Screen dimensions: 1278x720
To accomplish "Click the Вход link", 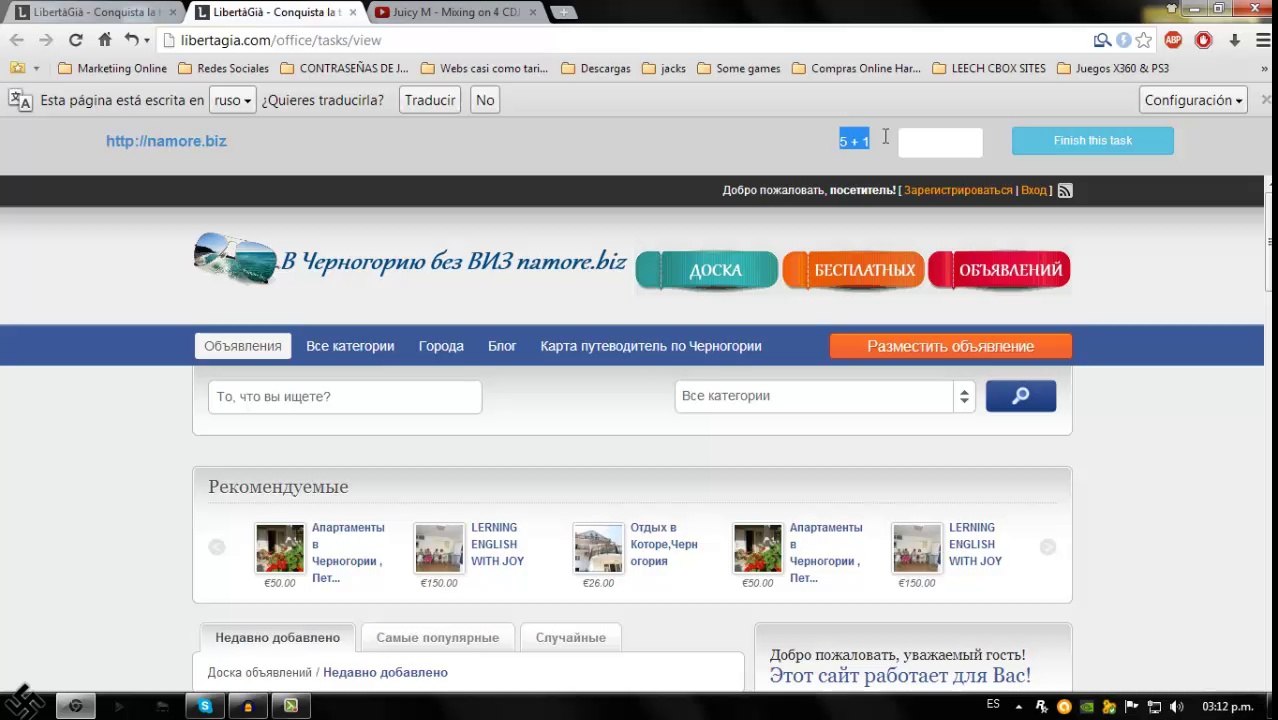I will tap(1034, 190).
